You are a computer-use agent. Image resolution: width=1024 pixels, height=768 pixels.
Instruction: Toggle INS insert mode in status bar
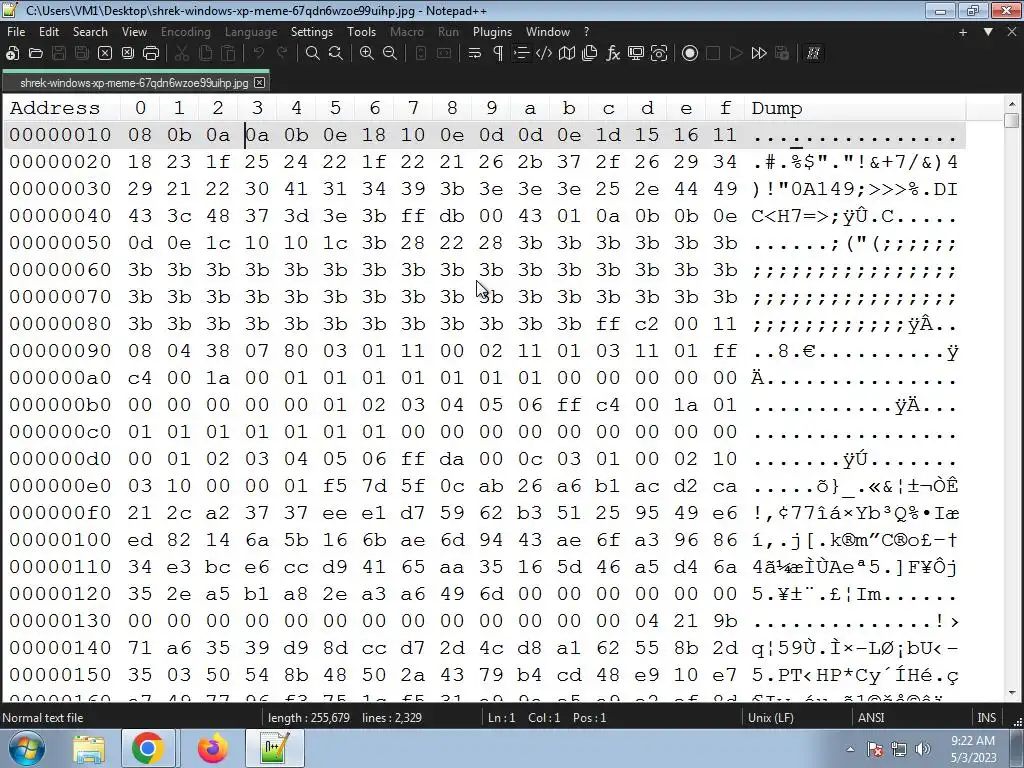pos(986,718)
